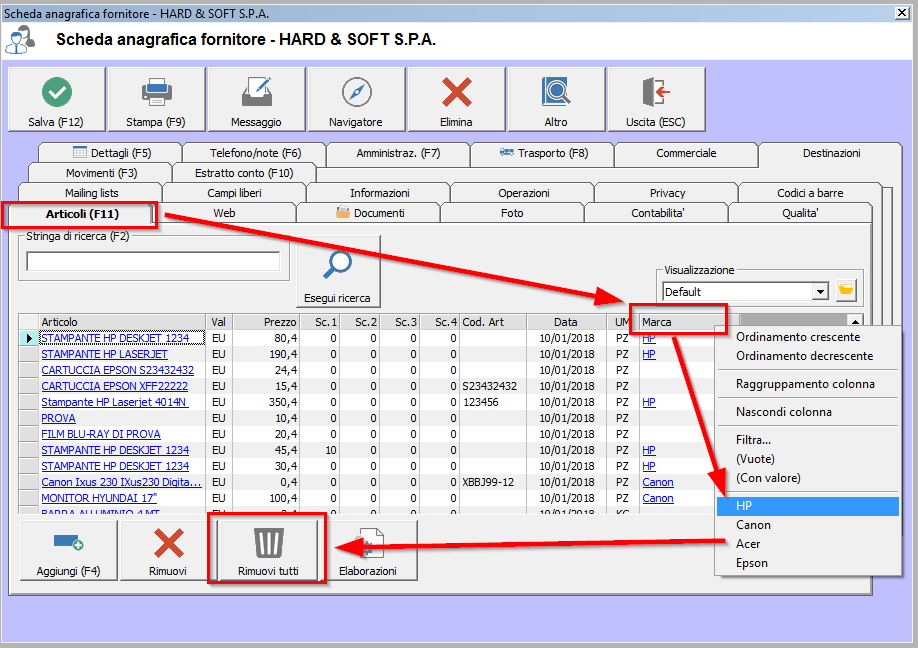Click the Salva (F12) save icon
This screenshot has height=648, width=918.
[x=56, y=99]
